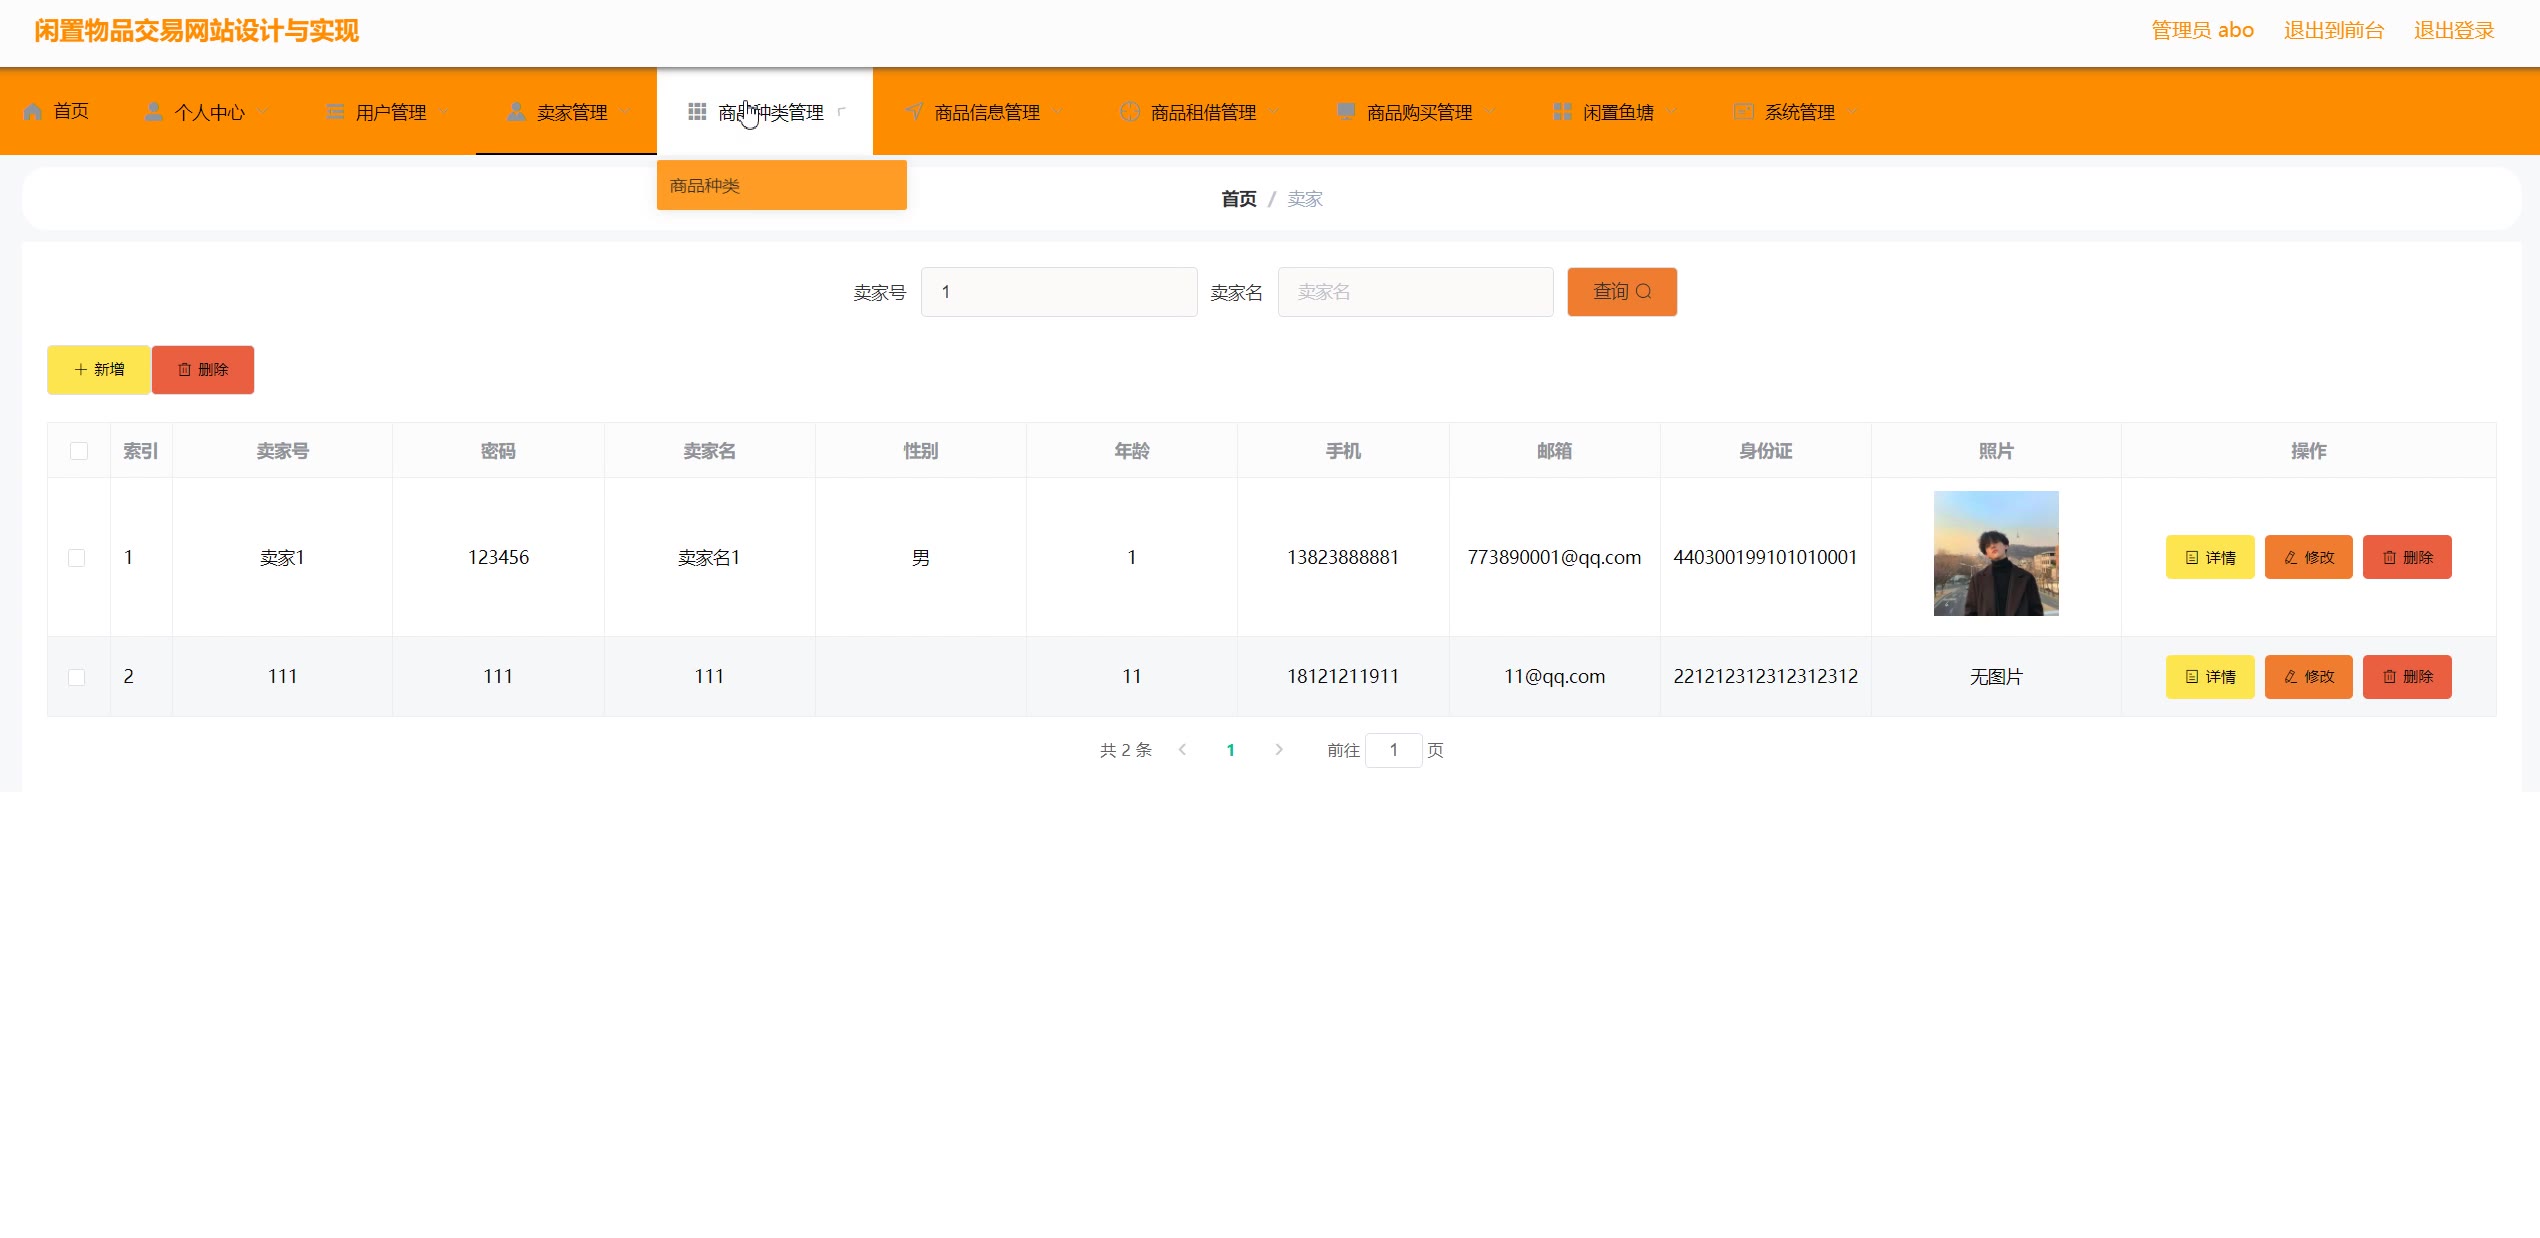
Task: Click the list icon for 用户管理
Action: pos(335,112)
